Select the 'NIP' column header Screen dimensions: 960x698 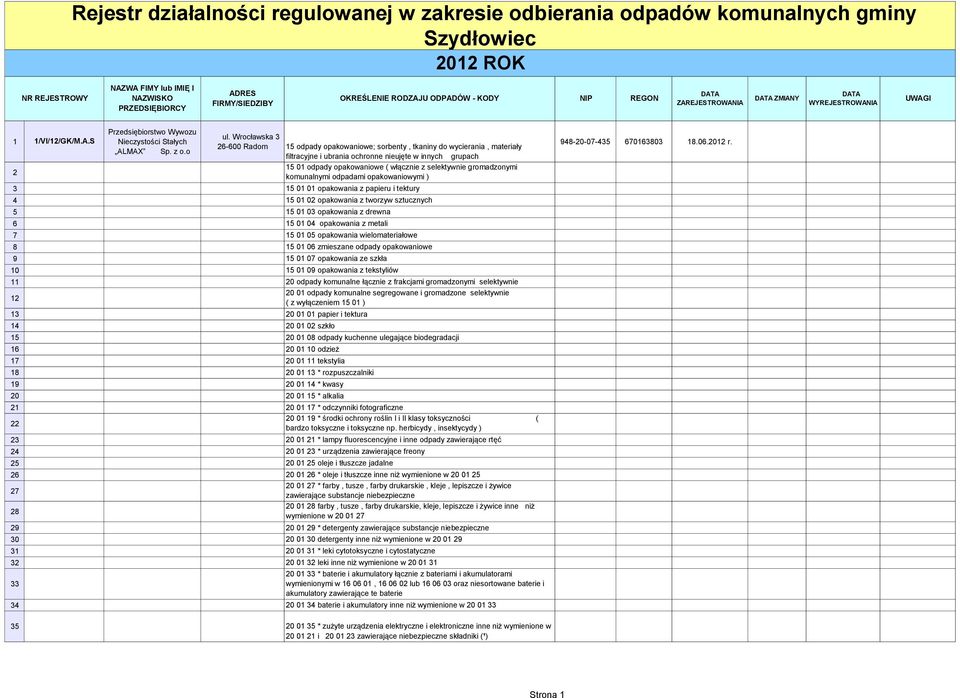pos(585,98)
